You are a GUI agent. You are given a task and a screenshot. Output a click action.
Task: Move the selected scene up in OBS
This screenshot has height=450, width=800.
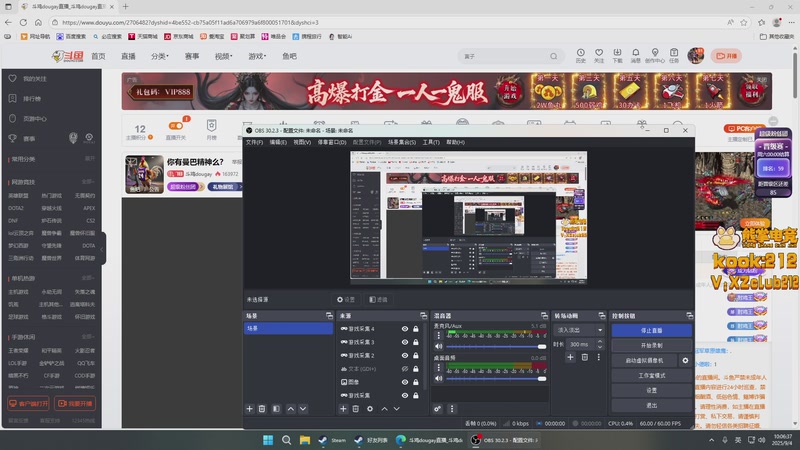point(291,409)
